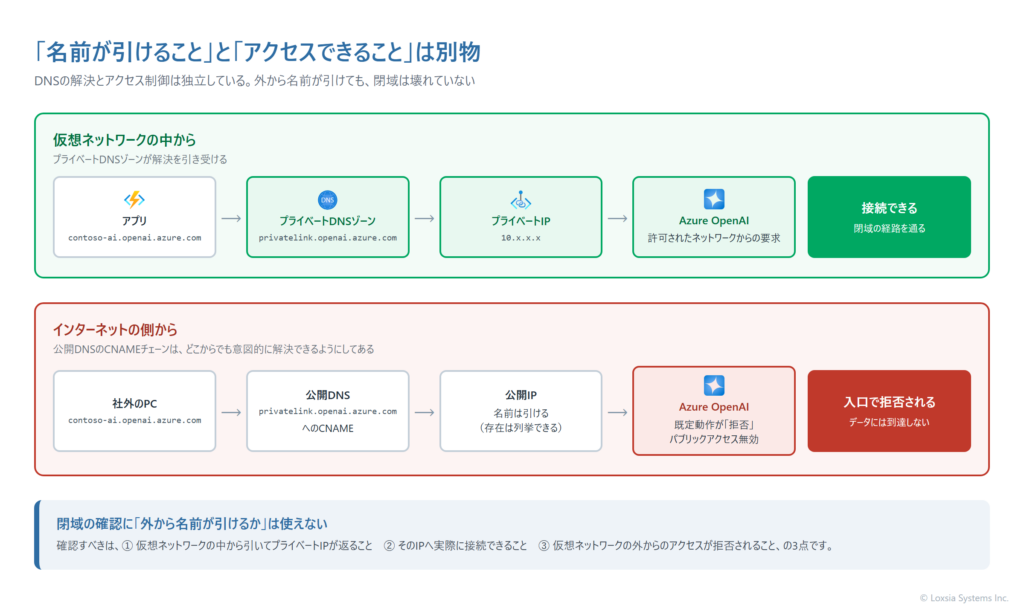The width and height of the screenshot is (1024, 614).
Task: Click the データには到達しない text
Action: [889, 423]
